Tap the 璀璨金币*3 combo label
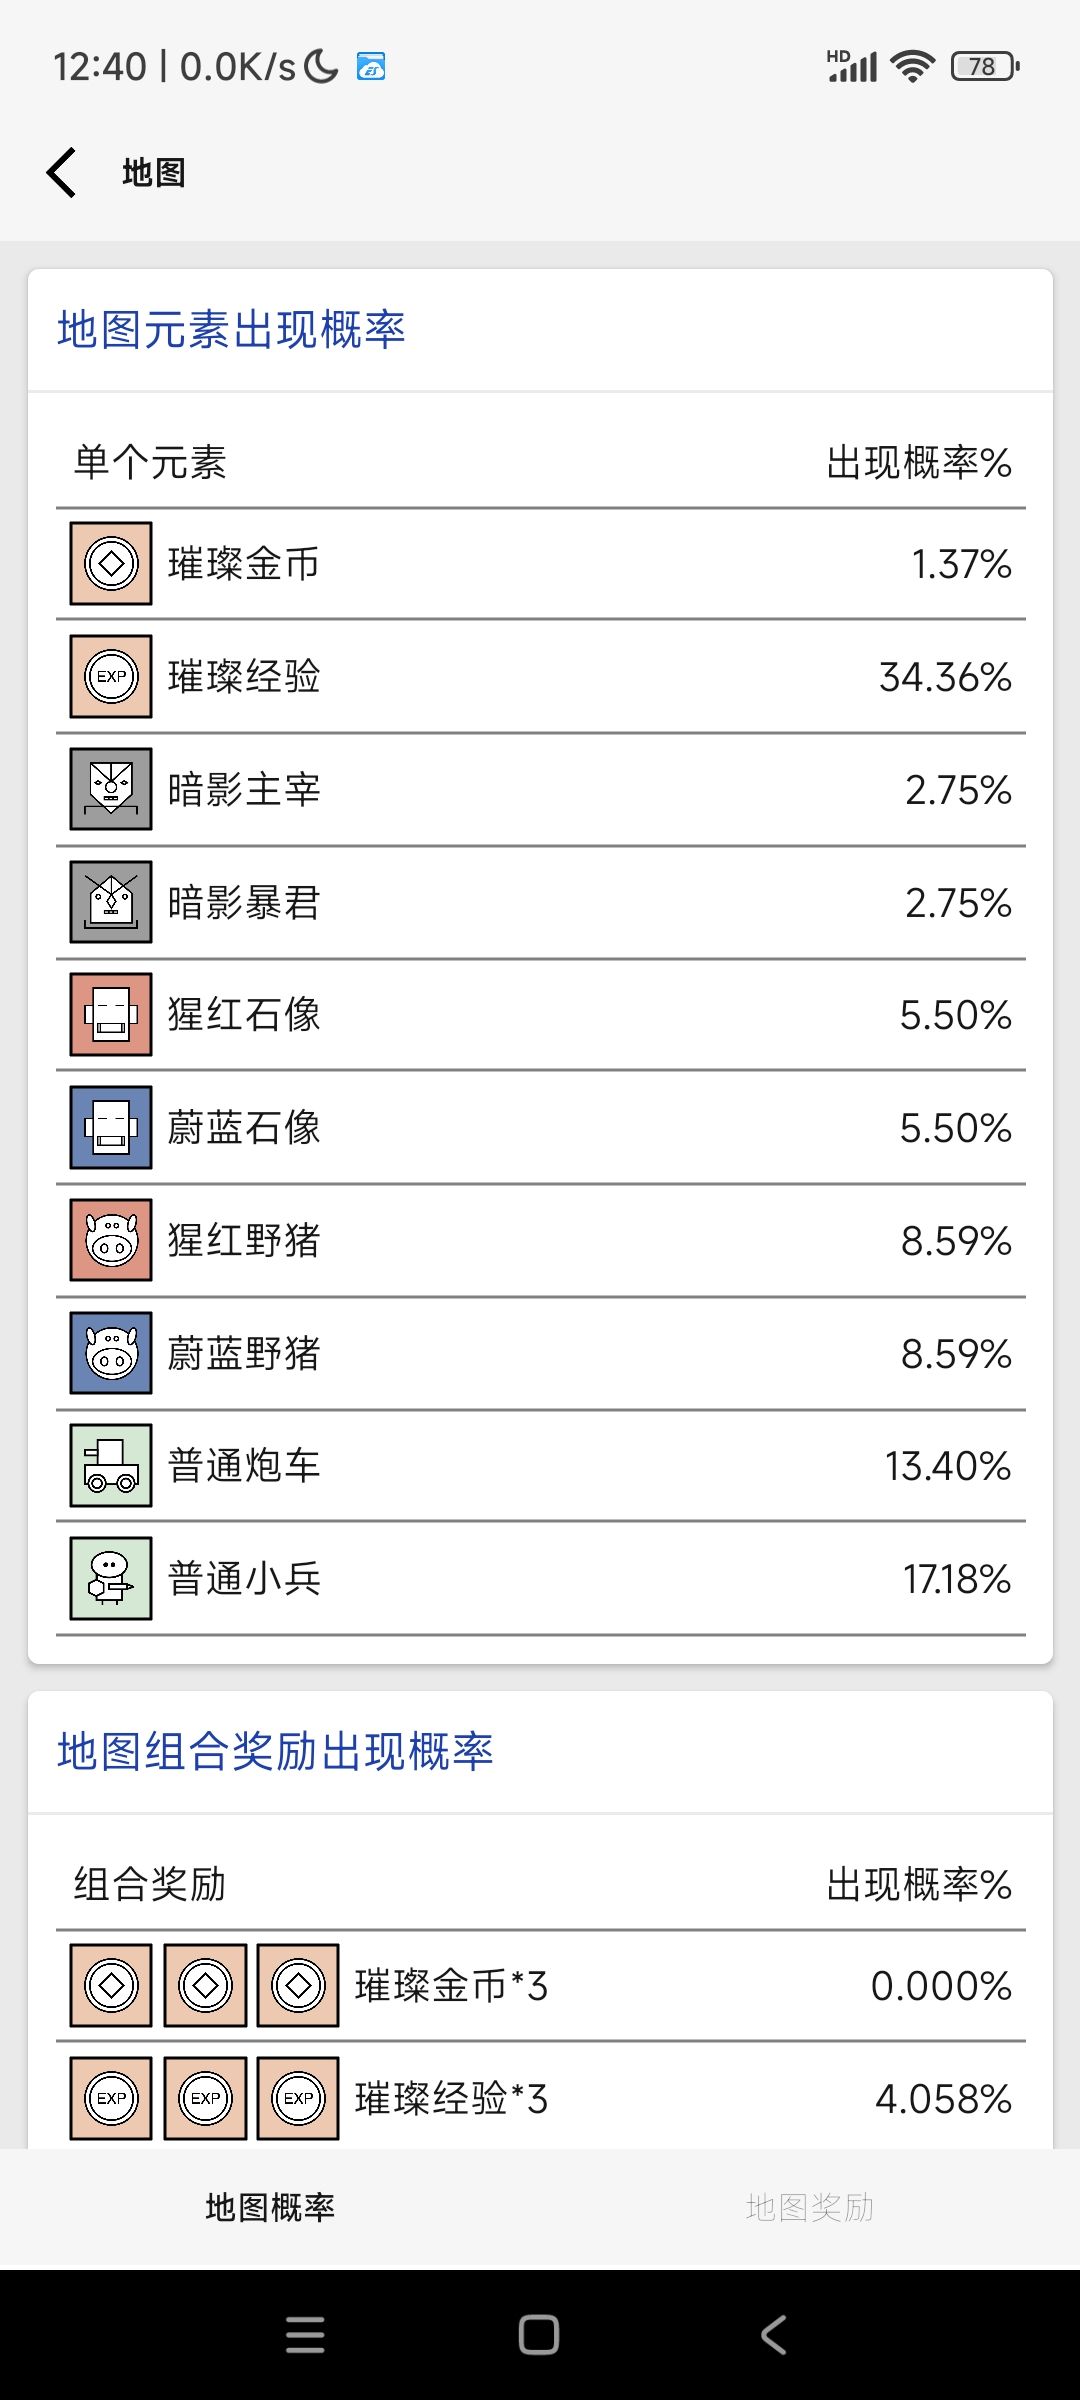The width and height of the screenshot is (1080, 2400). click(x=451, y=1986)
